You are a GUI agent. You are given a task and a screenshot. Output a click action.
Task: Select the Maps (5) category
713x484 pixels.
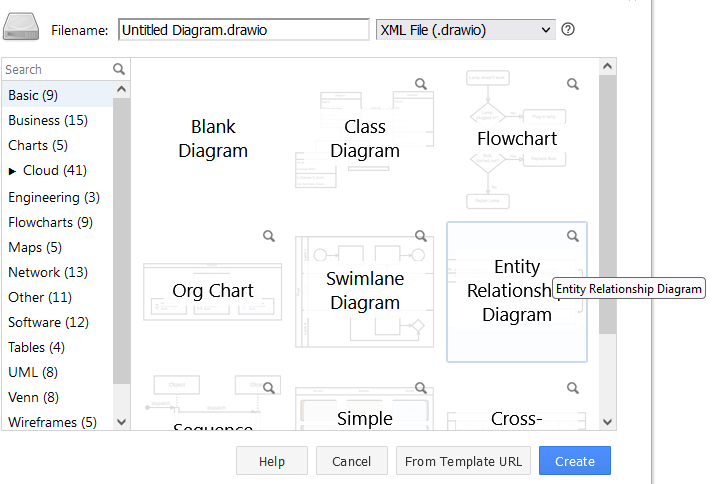click(x=57, y=247)
